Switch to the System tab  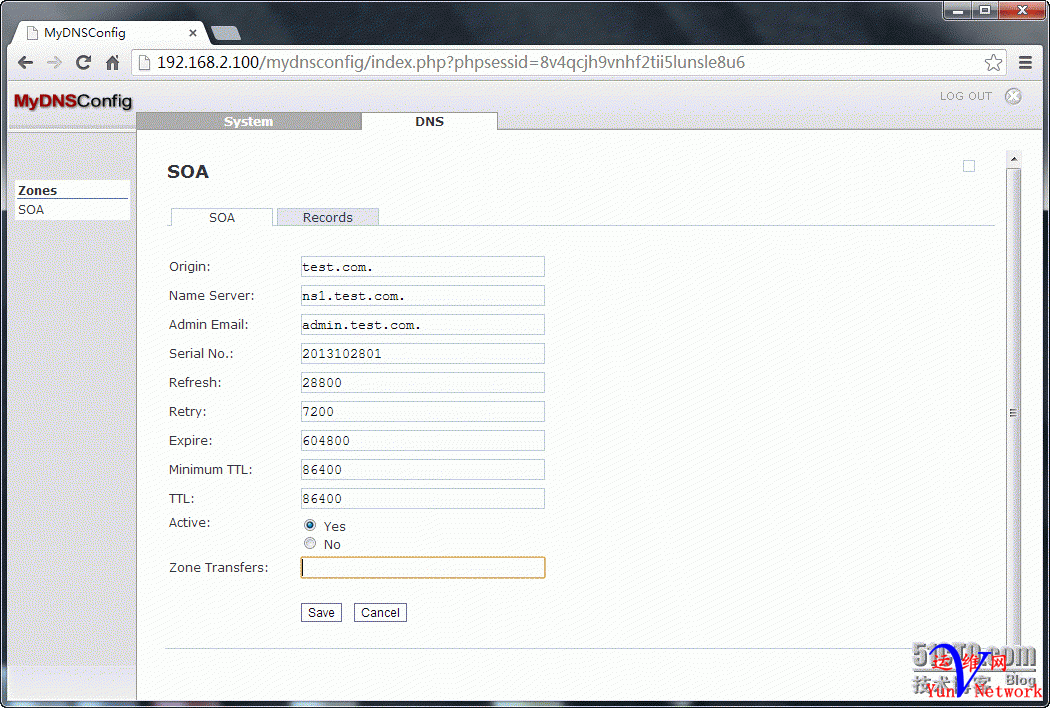click(x=248, y=121)
